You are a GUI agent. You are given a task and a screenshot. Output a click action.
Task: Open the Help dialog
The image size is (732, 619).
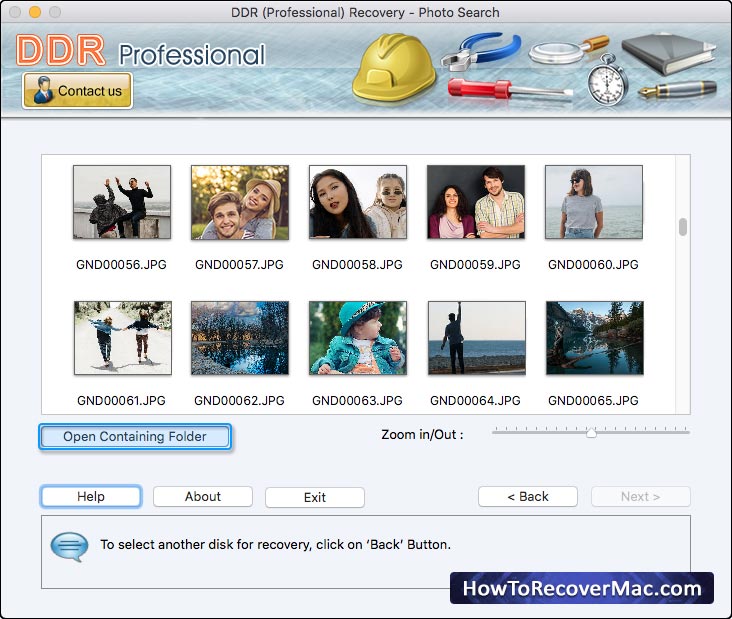[91, 497]
